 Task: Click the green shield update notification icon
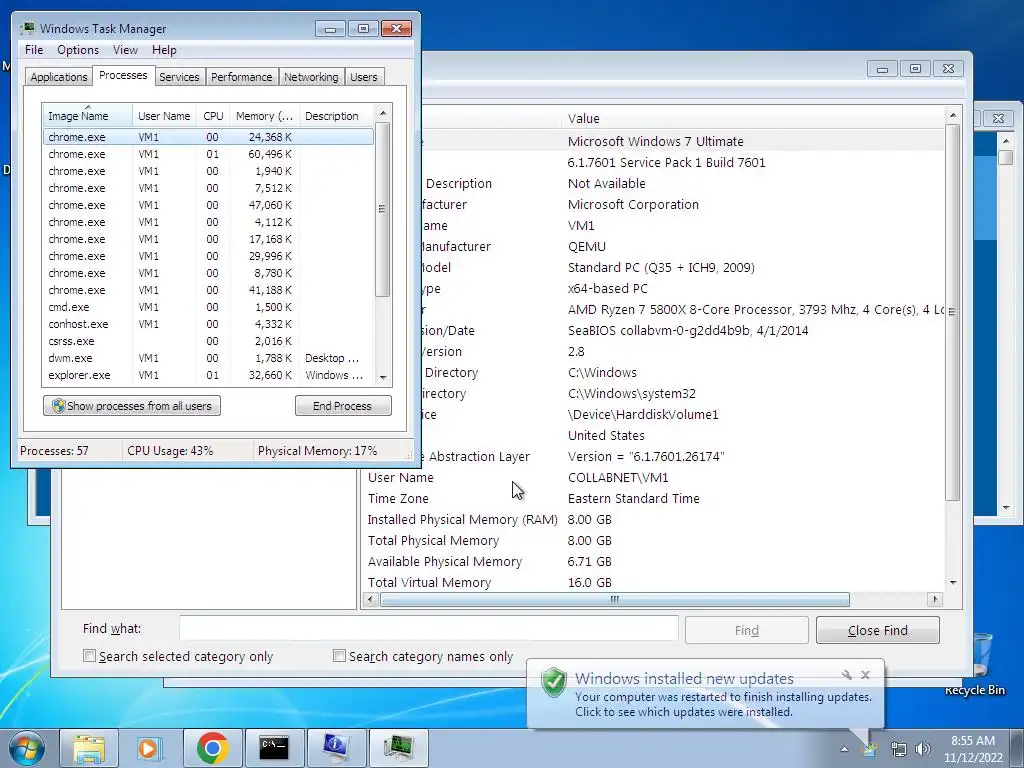tap(554, 682)
